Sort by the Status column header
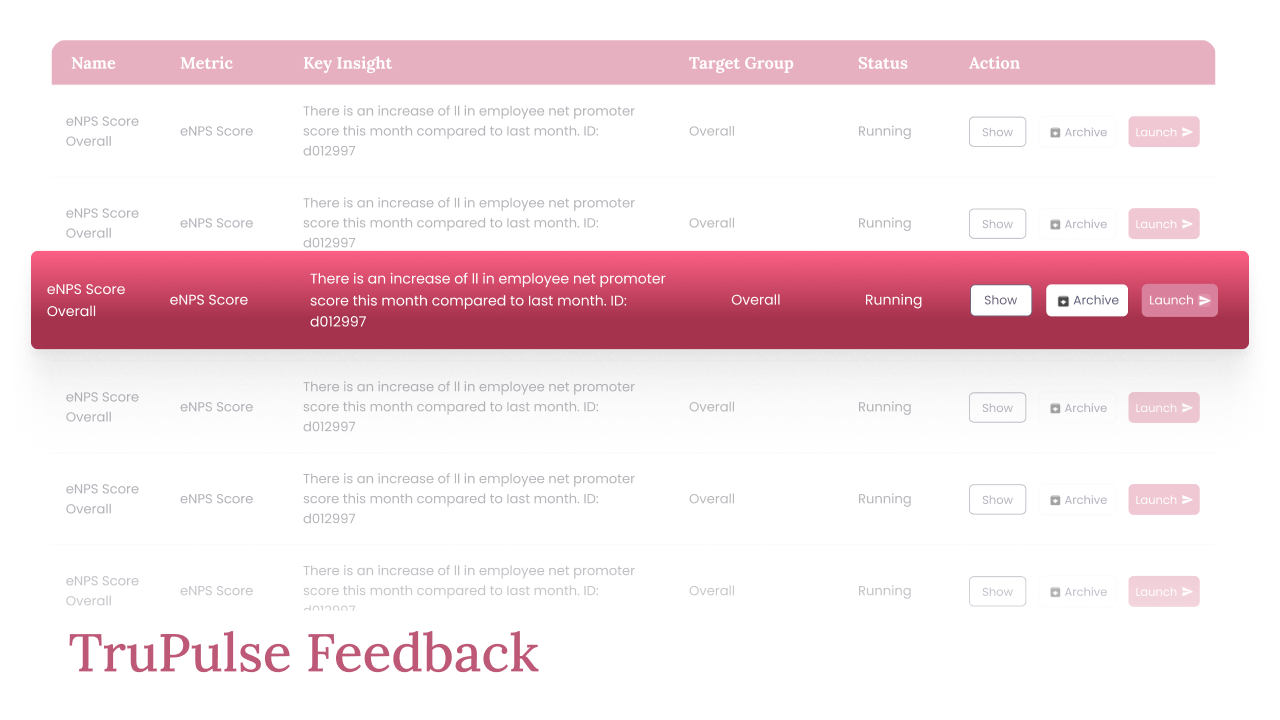Screen dimensions: 1280x720 pos(883,63)
